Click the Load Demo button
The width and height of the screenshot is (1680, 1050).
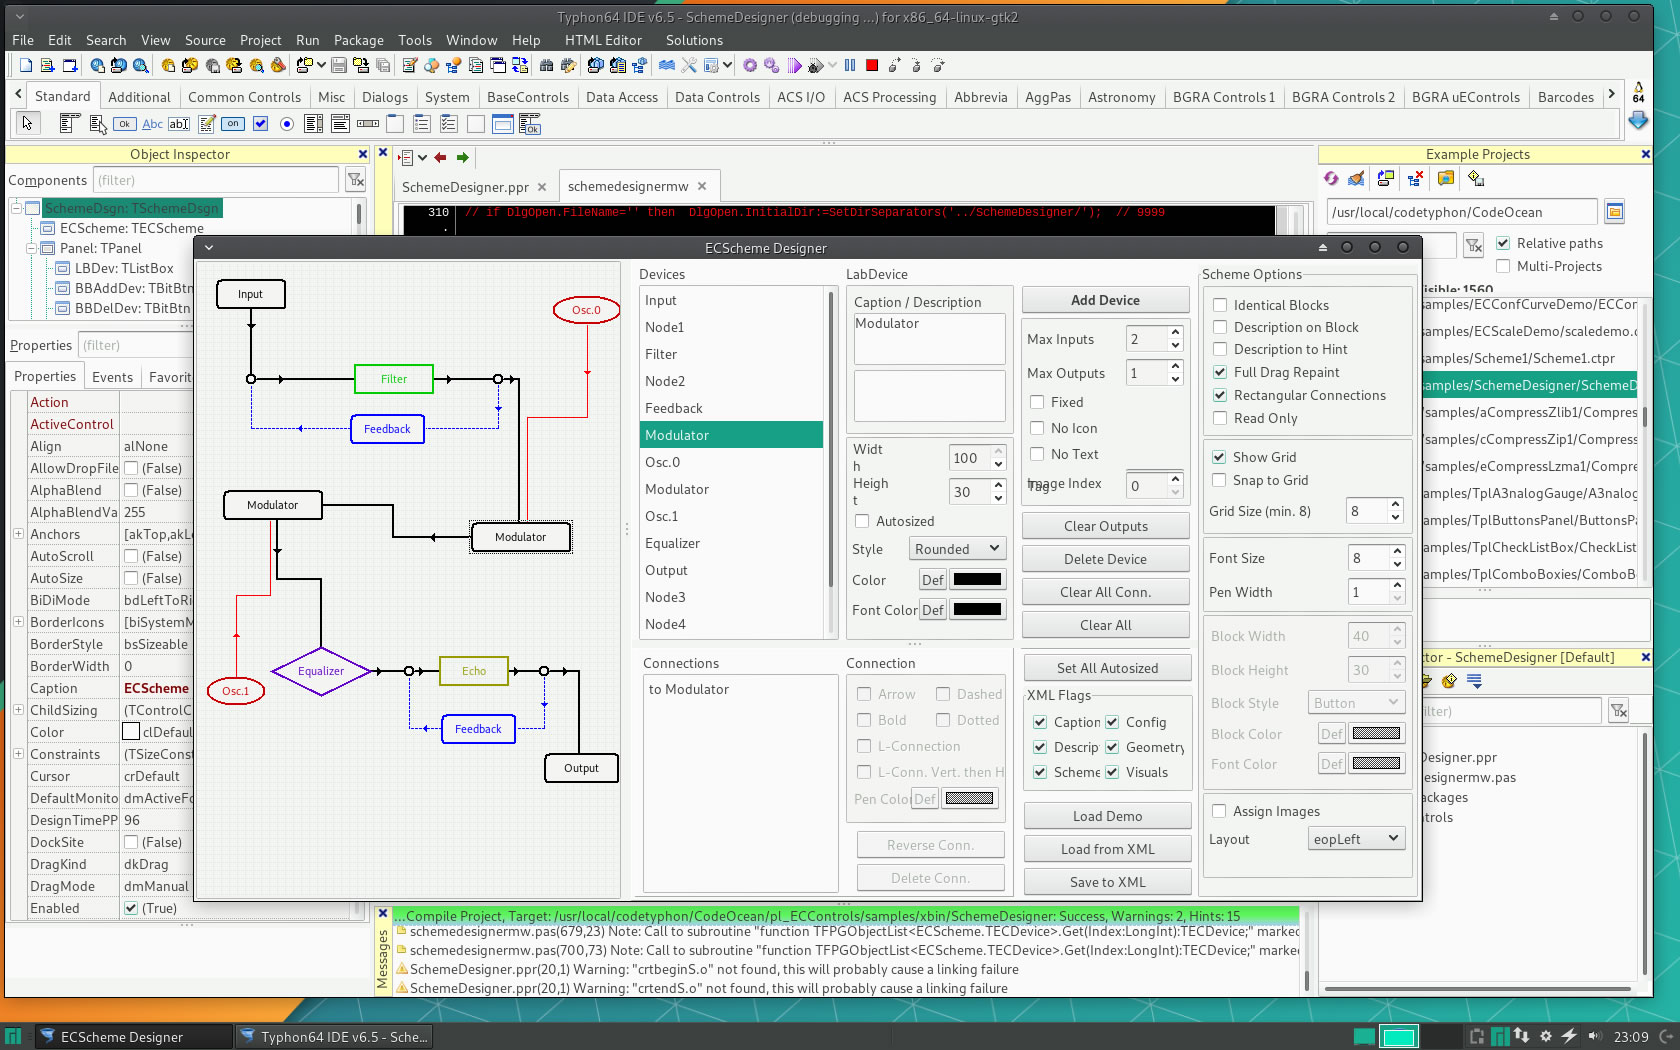pos(1107,816)
